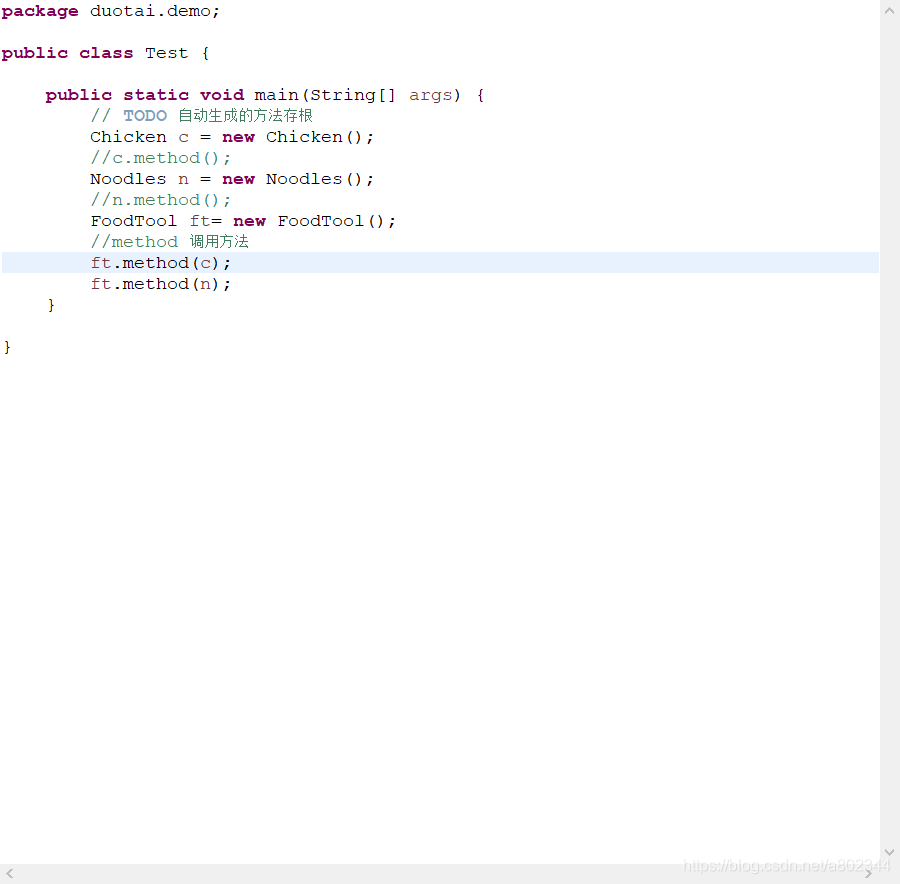The height and width of the screenshot is (884, 900).
Task: Click the horizontal scrollbar right arrow
Action: (869, 874)
